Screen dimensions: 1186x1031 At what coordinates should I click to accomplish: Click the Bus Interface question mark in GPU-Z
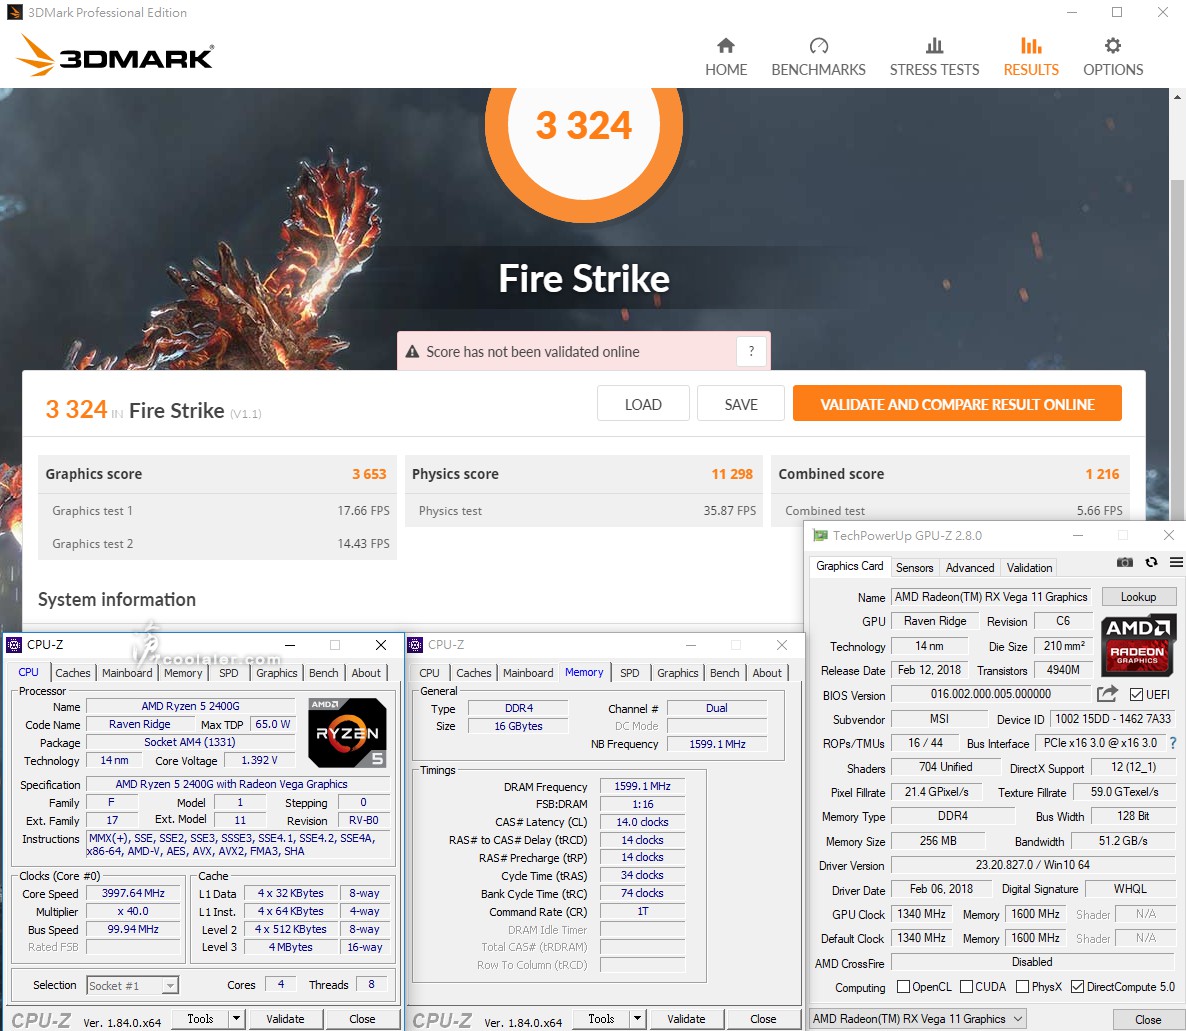[x=1173, y=743]
